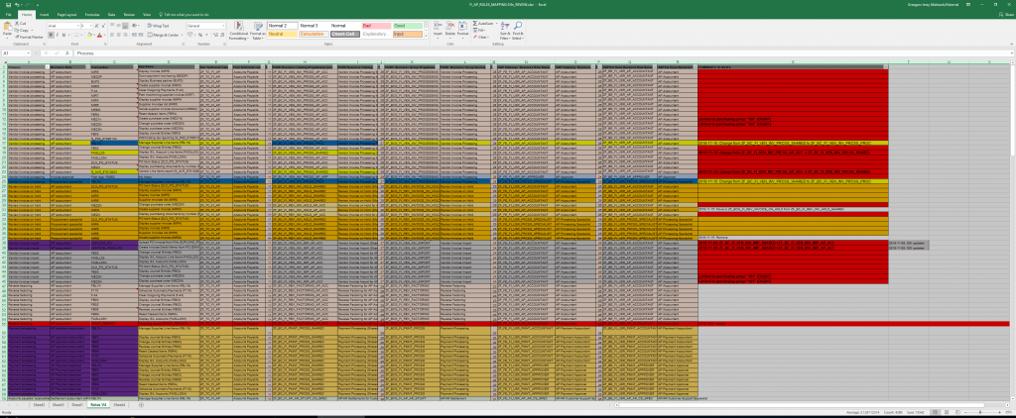Apply the Input cell style
Screen dimensions: 1016x418
[x=408, y=34]
